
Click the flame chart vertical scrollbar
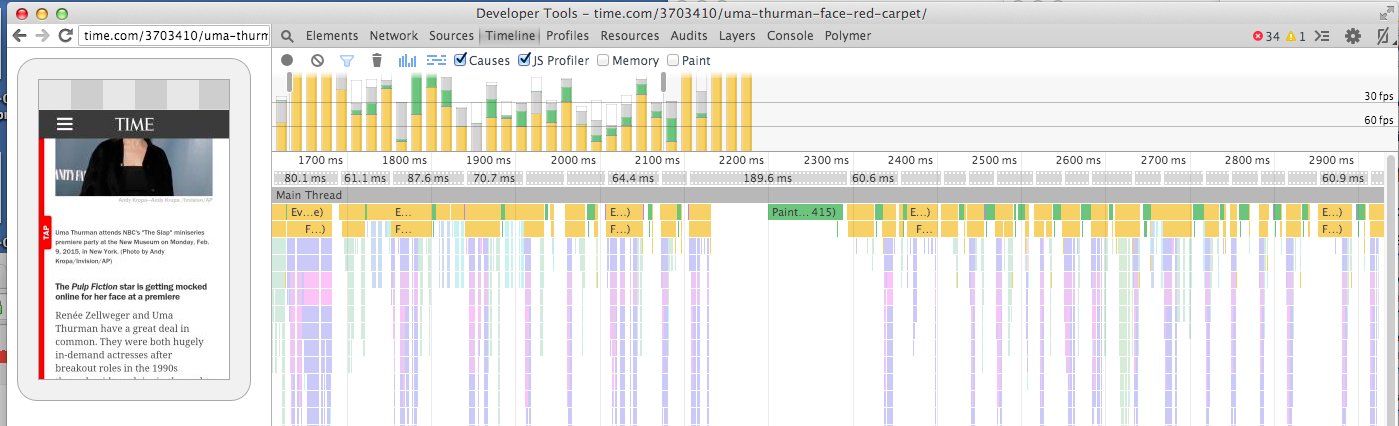point(1391,290)
